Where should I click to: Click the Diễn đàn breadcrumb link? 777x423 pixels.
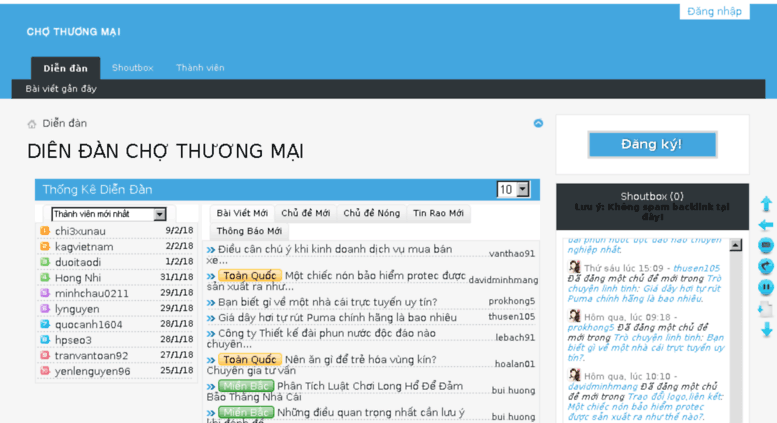64,123
